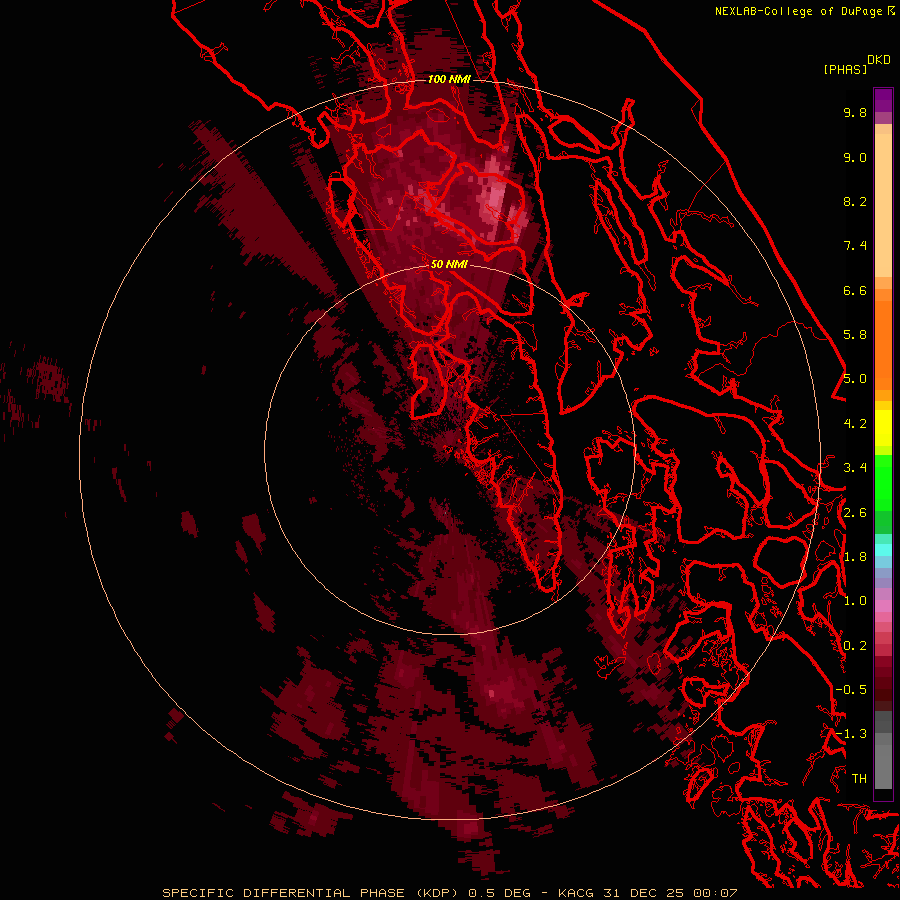Click the 3.4 value on color scale

click(855, 468)
